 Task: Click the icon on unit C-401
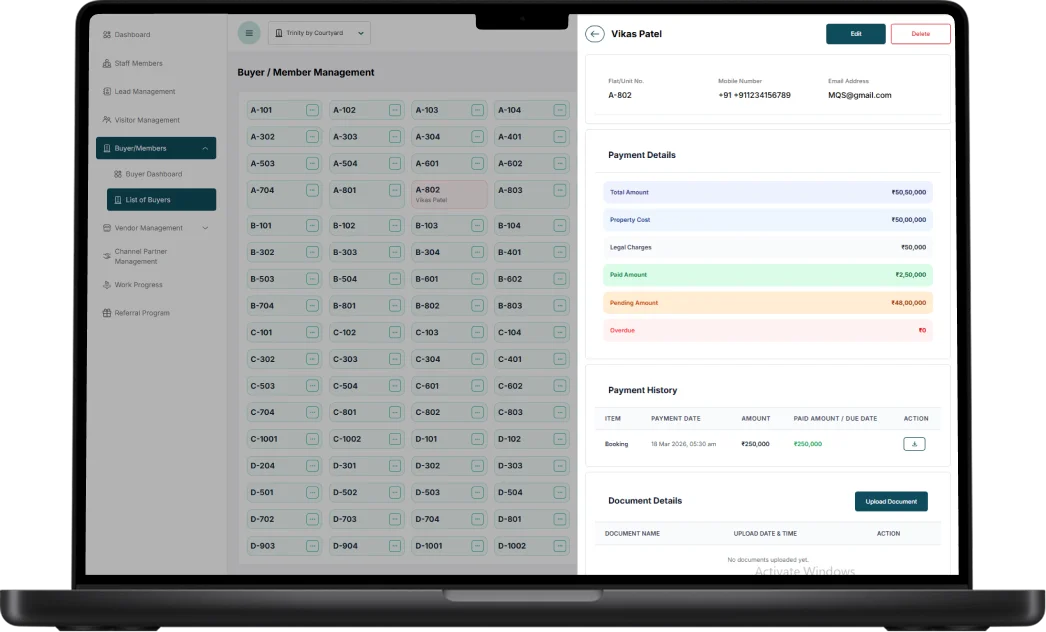[x=560, y=359]
